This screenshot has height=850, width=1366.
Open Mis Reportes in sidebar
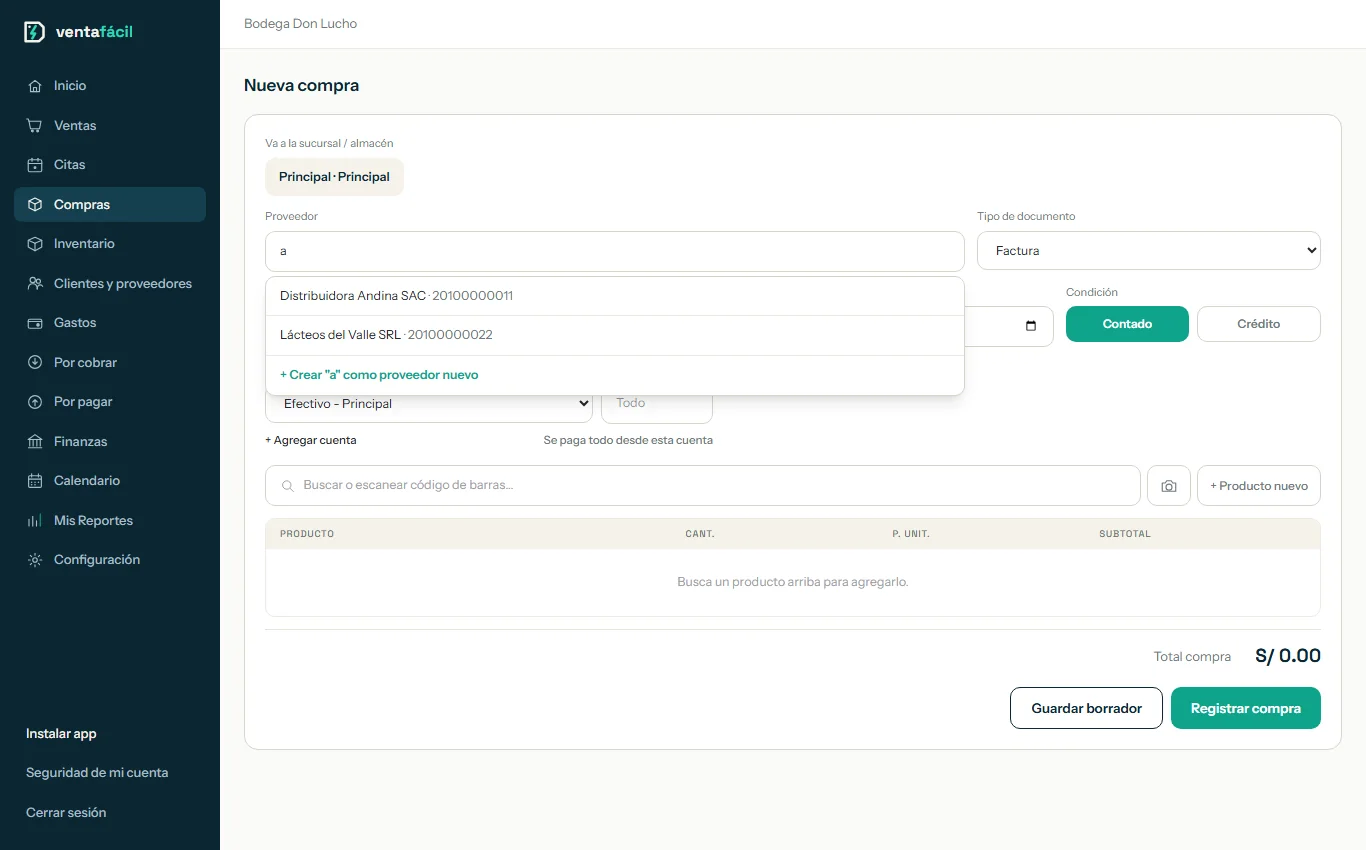[110, 521]
